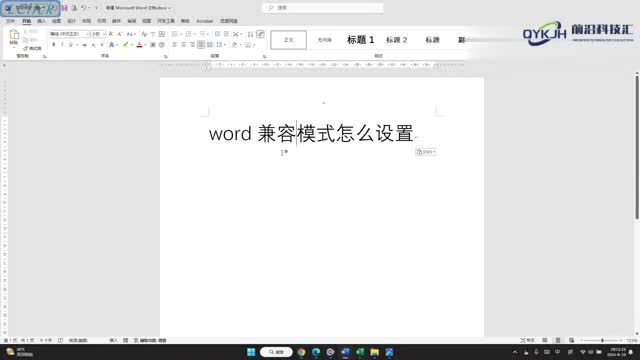Screen dimensions: 640x360
Task: Increase font size with the larger A icon
Action: pyautogui.click(x=111, y=34)
